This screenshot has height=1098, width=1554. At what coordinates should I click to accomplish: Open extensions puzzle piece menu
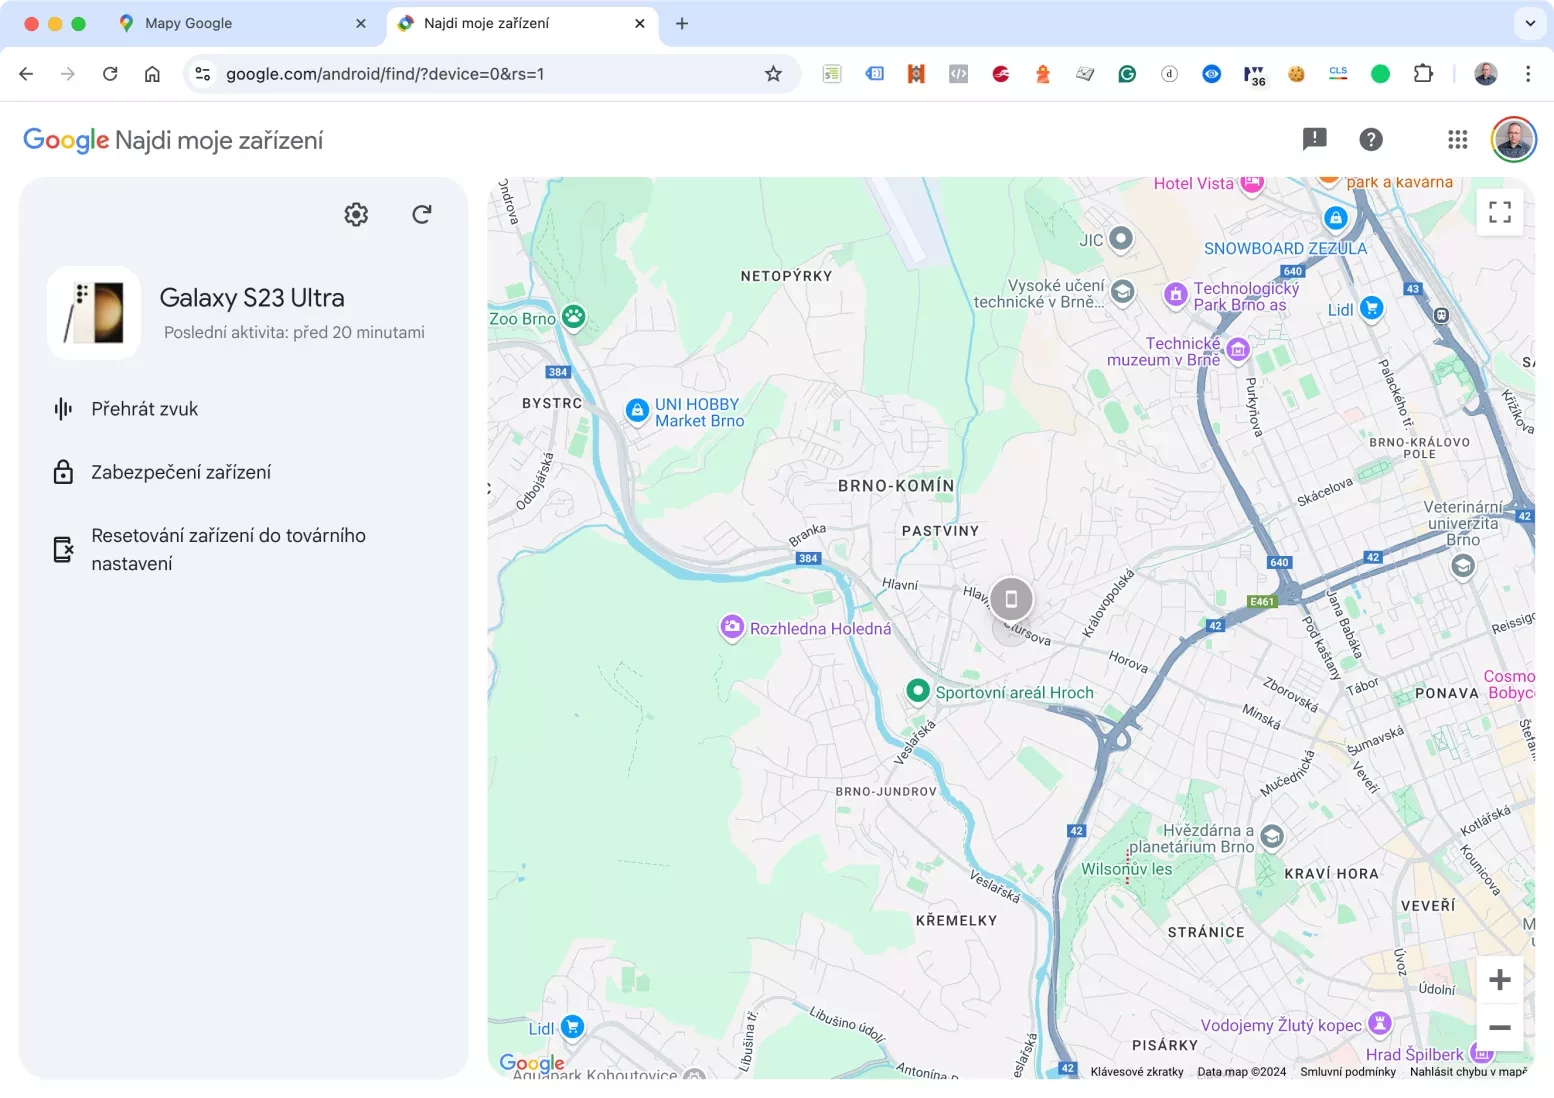tap(1423, 73)
